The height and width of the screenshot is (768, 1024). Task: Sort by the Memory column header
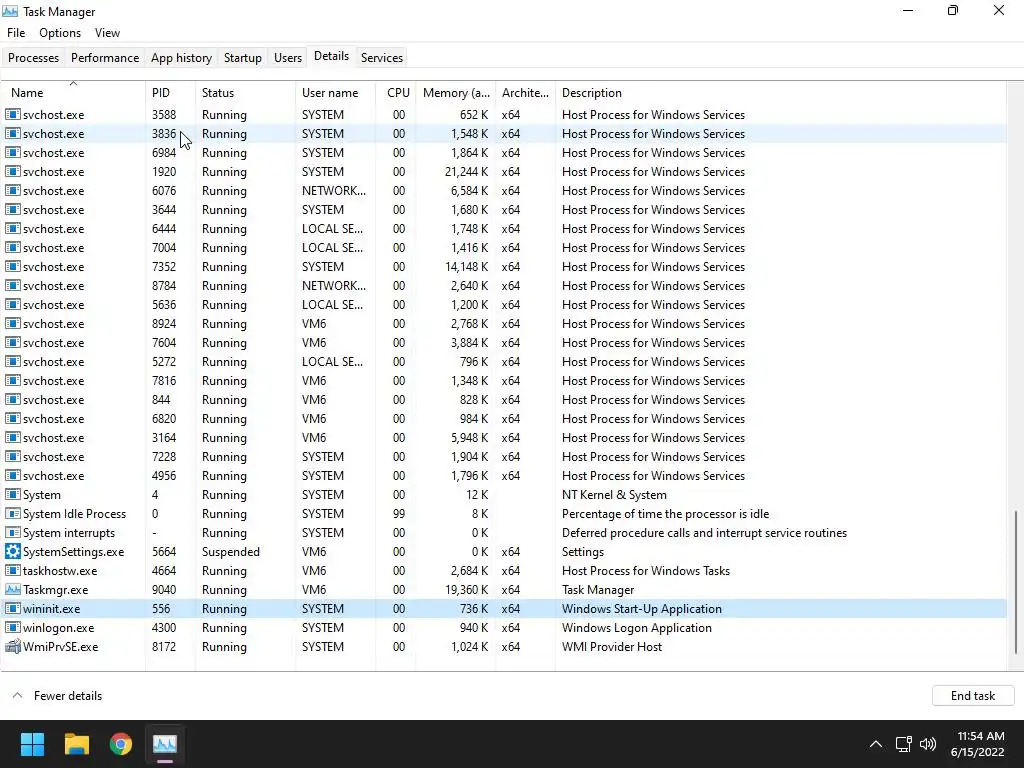tap(456, 93)
